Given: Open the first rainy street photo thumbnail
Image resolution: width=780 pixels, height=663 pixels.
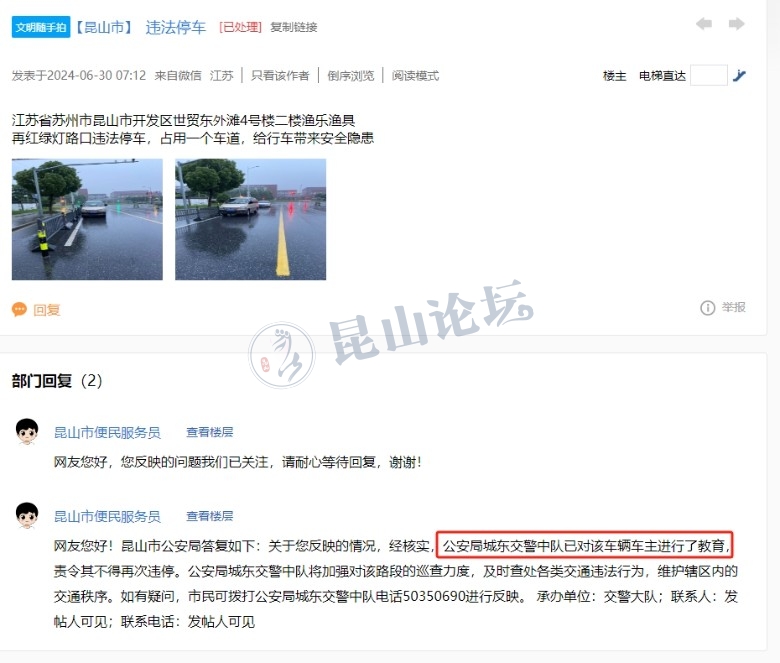Looking at the screenshot, I should [x=87, y=219].
